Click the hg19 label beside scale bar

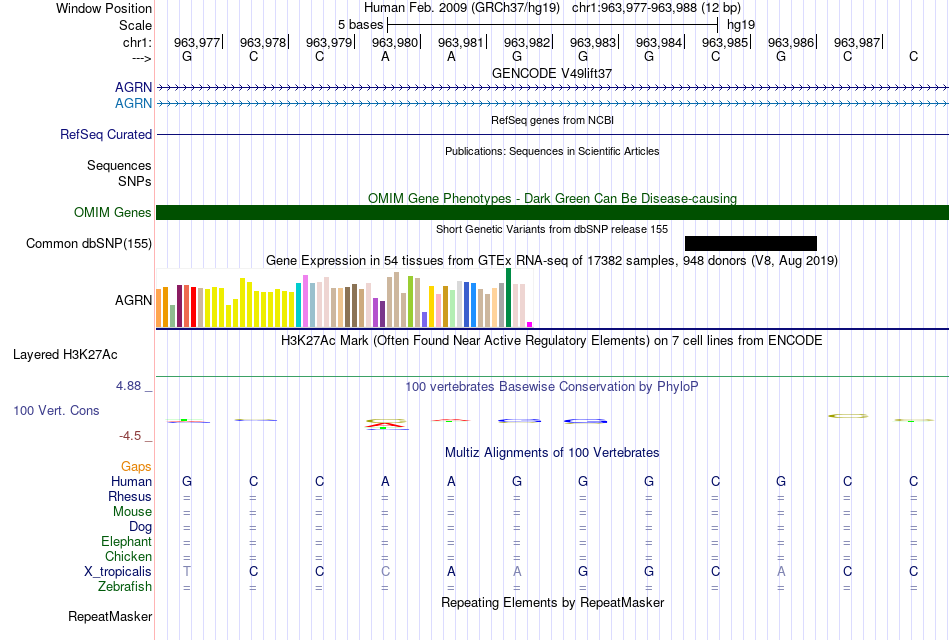tap(741, 25)
